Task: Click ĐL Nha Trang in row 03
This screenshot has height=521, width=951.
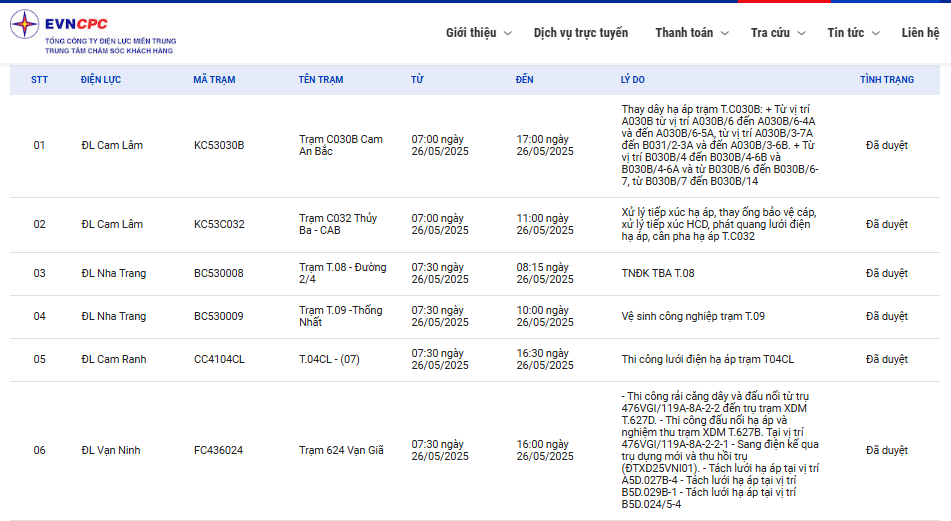Action: 114,273
